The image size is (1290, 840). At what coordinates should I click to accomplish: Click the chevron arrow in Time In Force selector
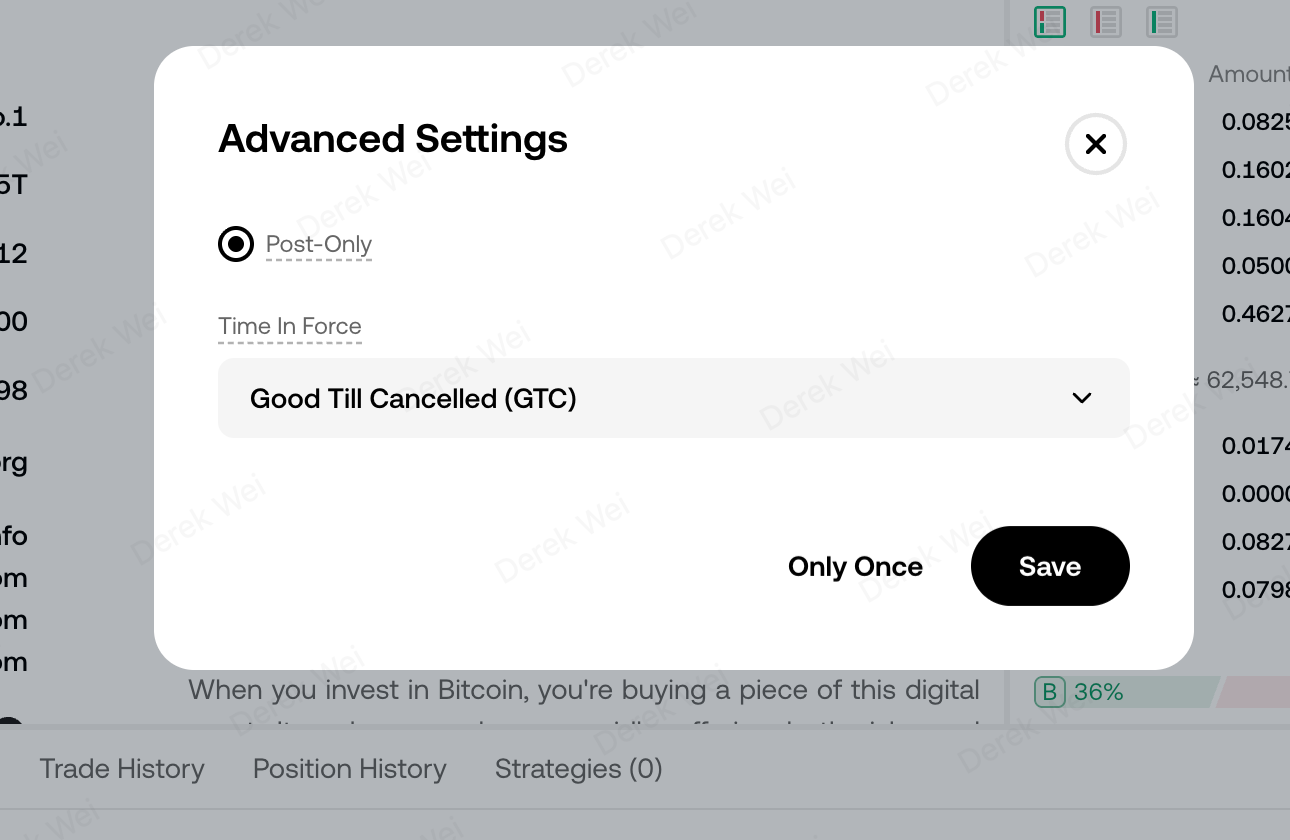click(x=1081, y=398)
